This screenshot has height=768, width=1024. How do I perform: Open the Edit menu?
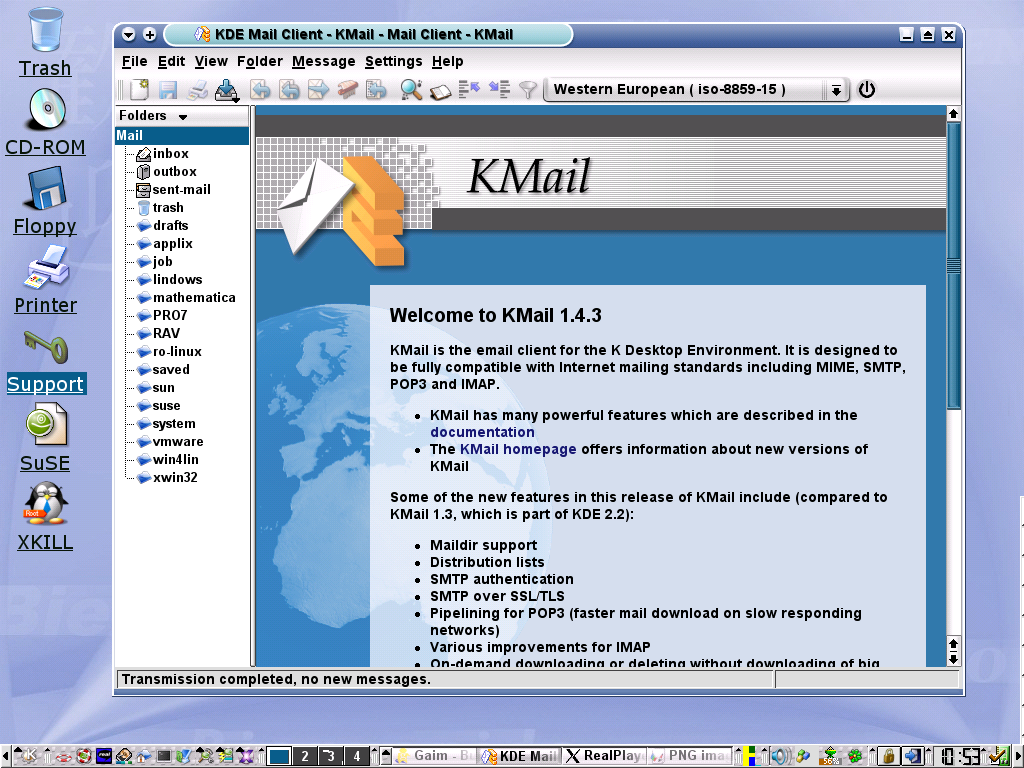(171, 61)
